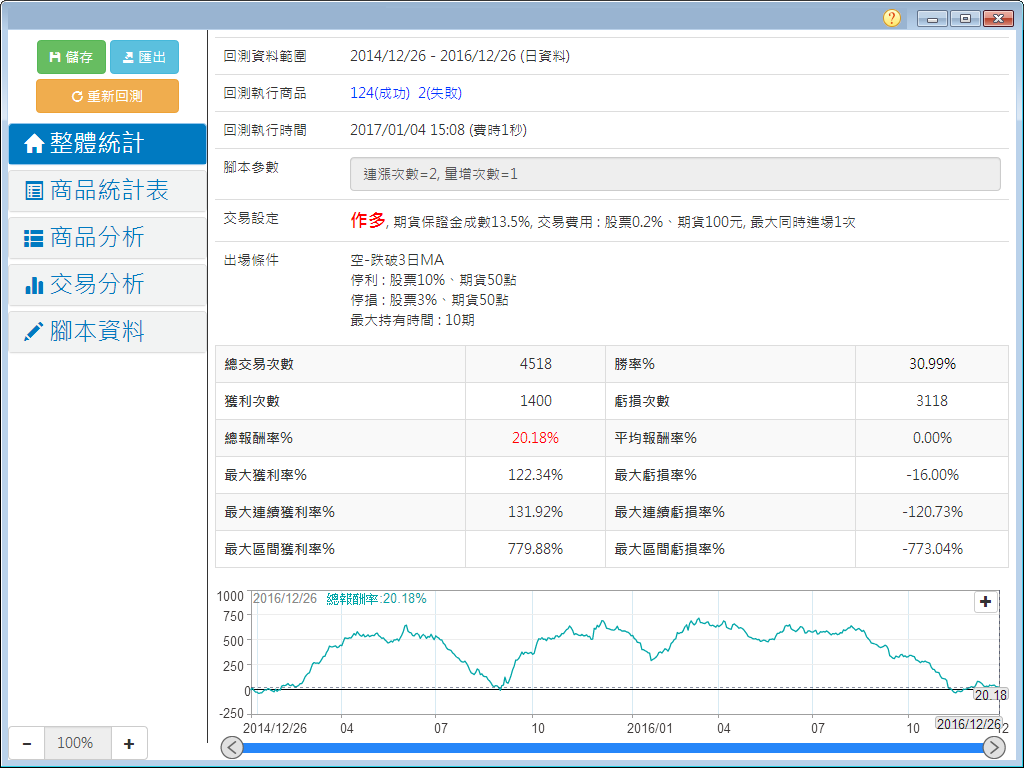Click max interval profit value 779.88%
This screenshot has height=768, width=1024.
click(x=536, y=549)
